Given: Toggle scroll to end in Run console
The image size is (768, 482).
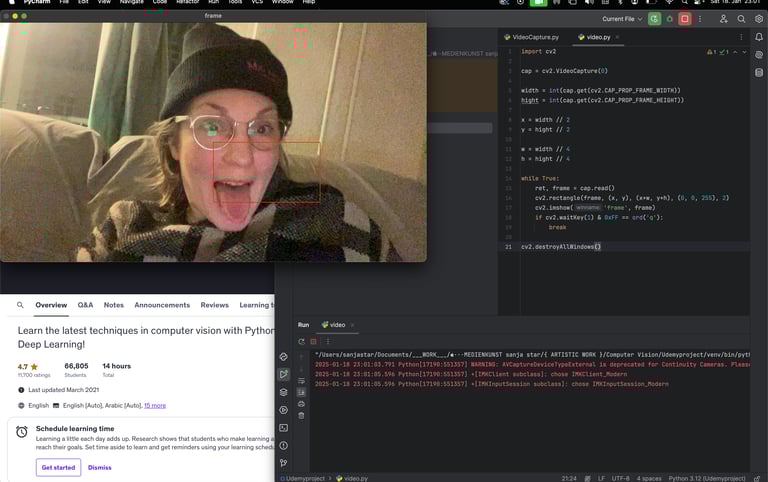Looking at the screenshot, I should [x=301, y=392].
